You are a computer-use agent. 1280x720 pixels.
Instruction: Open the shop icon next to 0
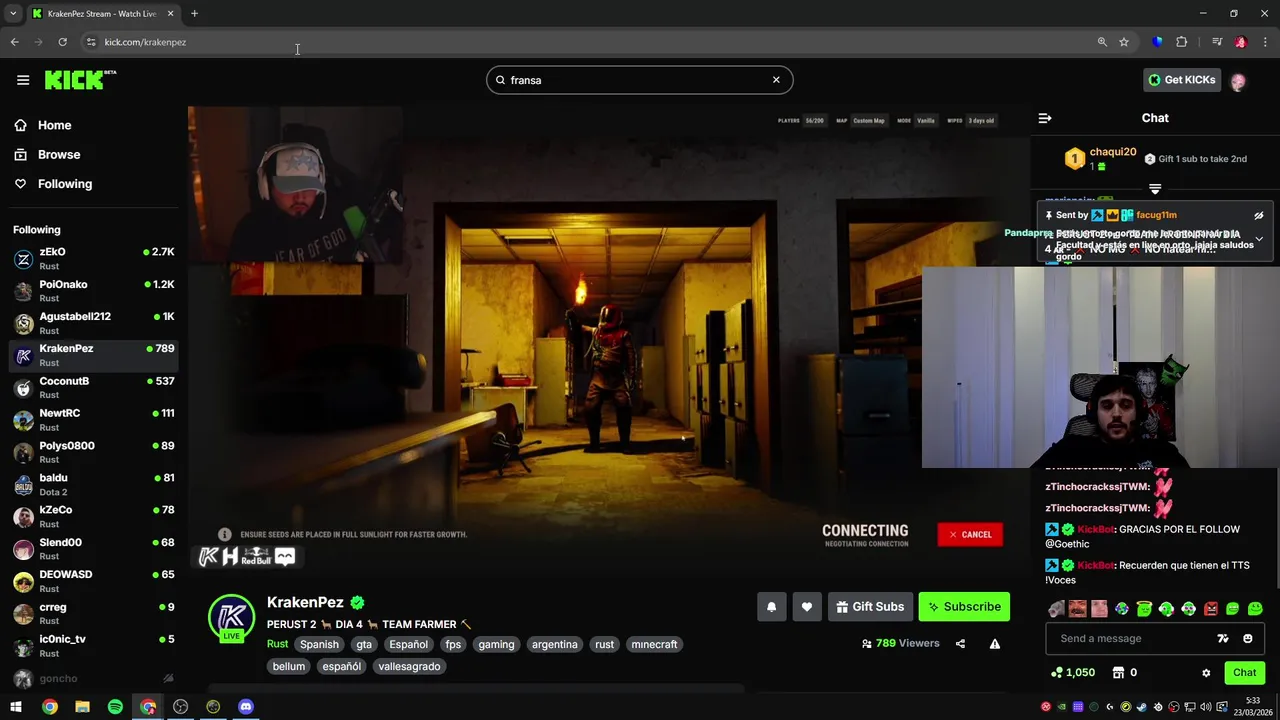(x=1119, y=673)
